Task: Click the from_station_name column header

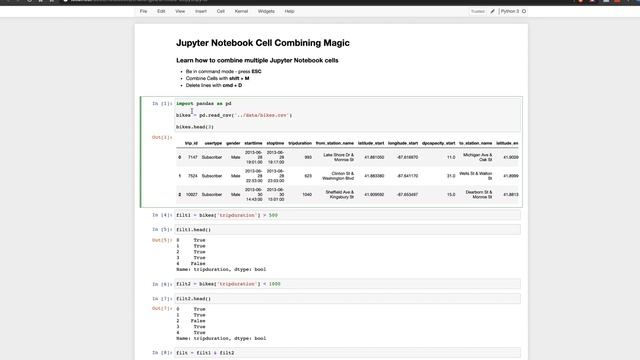Action: coord(335,143)
